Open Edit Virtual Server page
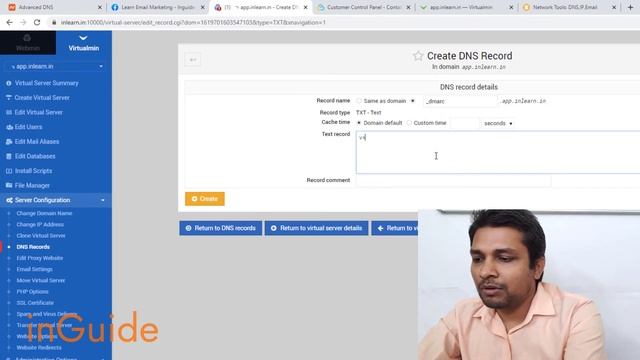This screenshot has width=640, height=360. coord(39,112)
